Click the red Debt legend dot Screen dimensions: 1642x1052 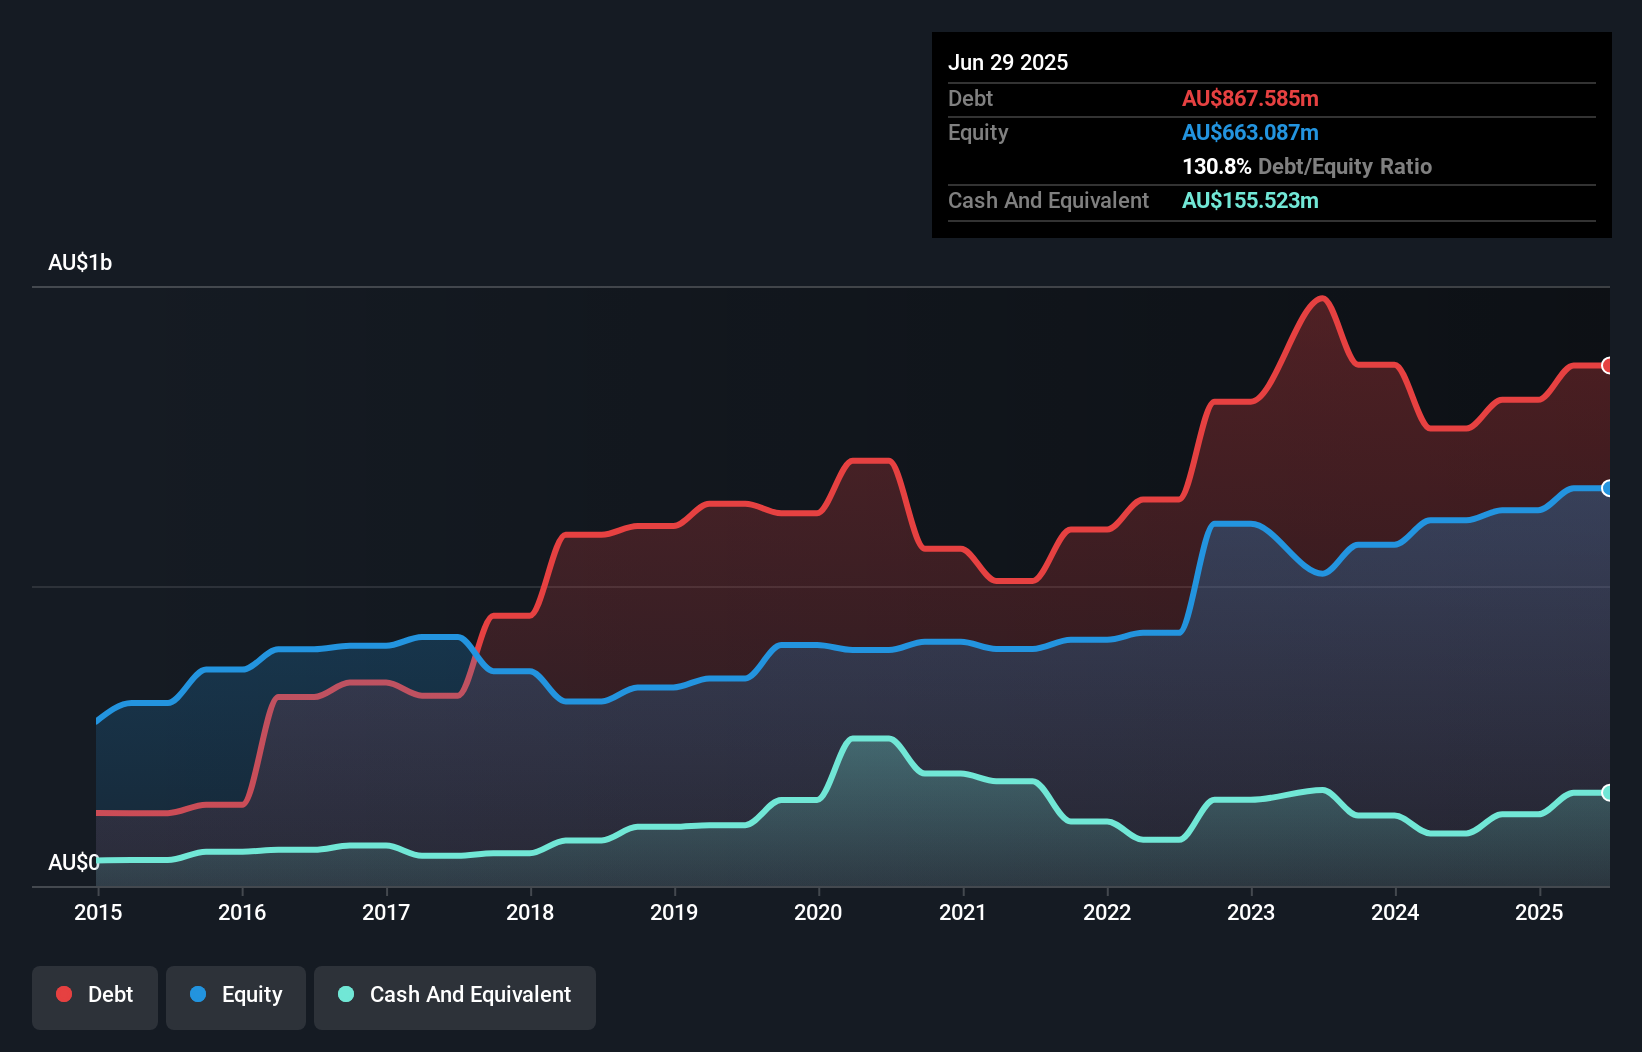[63, 994]
